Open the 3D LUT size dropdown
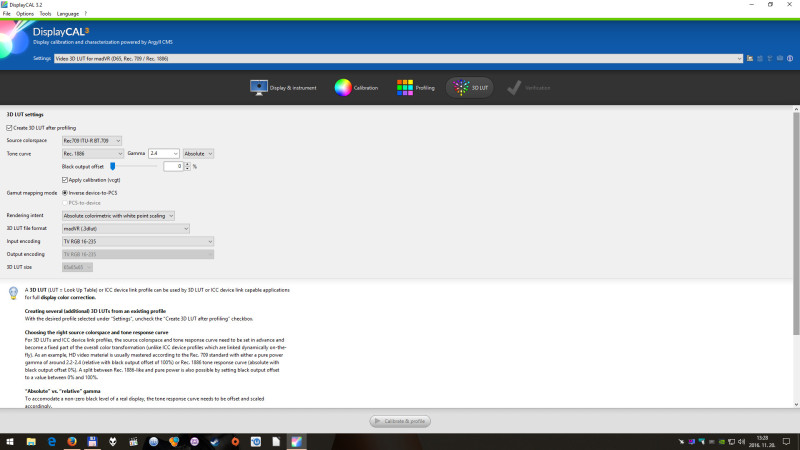Viewport: 800px width, 450px height. tap(77, 267)
